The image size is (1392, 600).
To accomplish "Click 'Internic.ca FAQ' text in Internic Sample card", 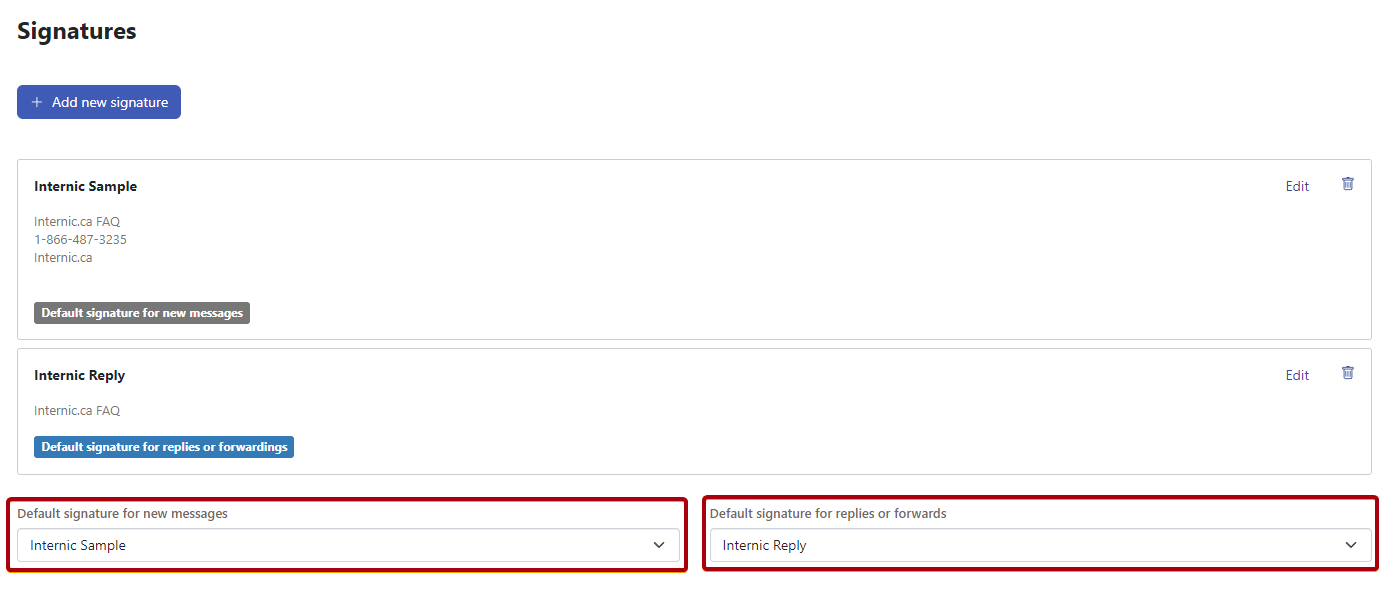I will pyautogui.click(x=77, y=222).
